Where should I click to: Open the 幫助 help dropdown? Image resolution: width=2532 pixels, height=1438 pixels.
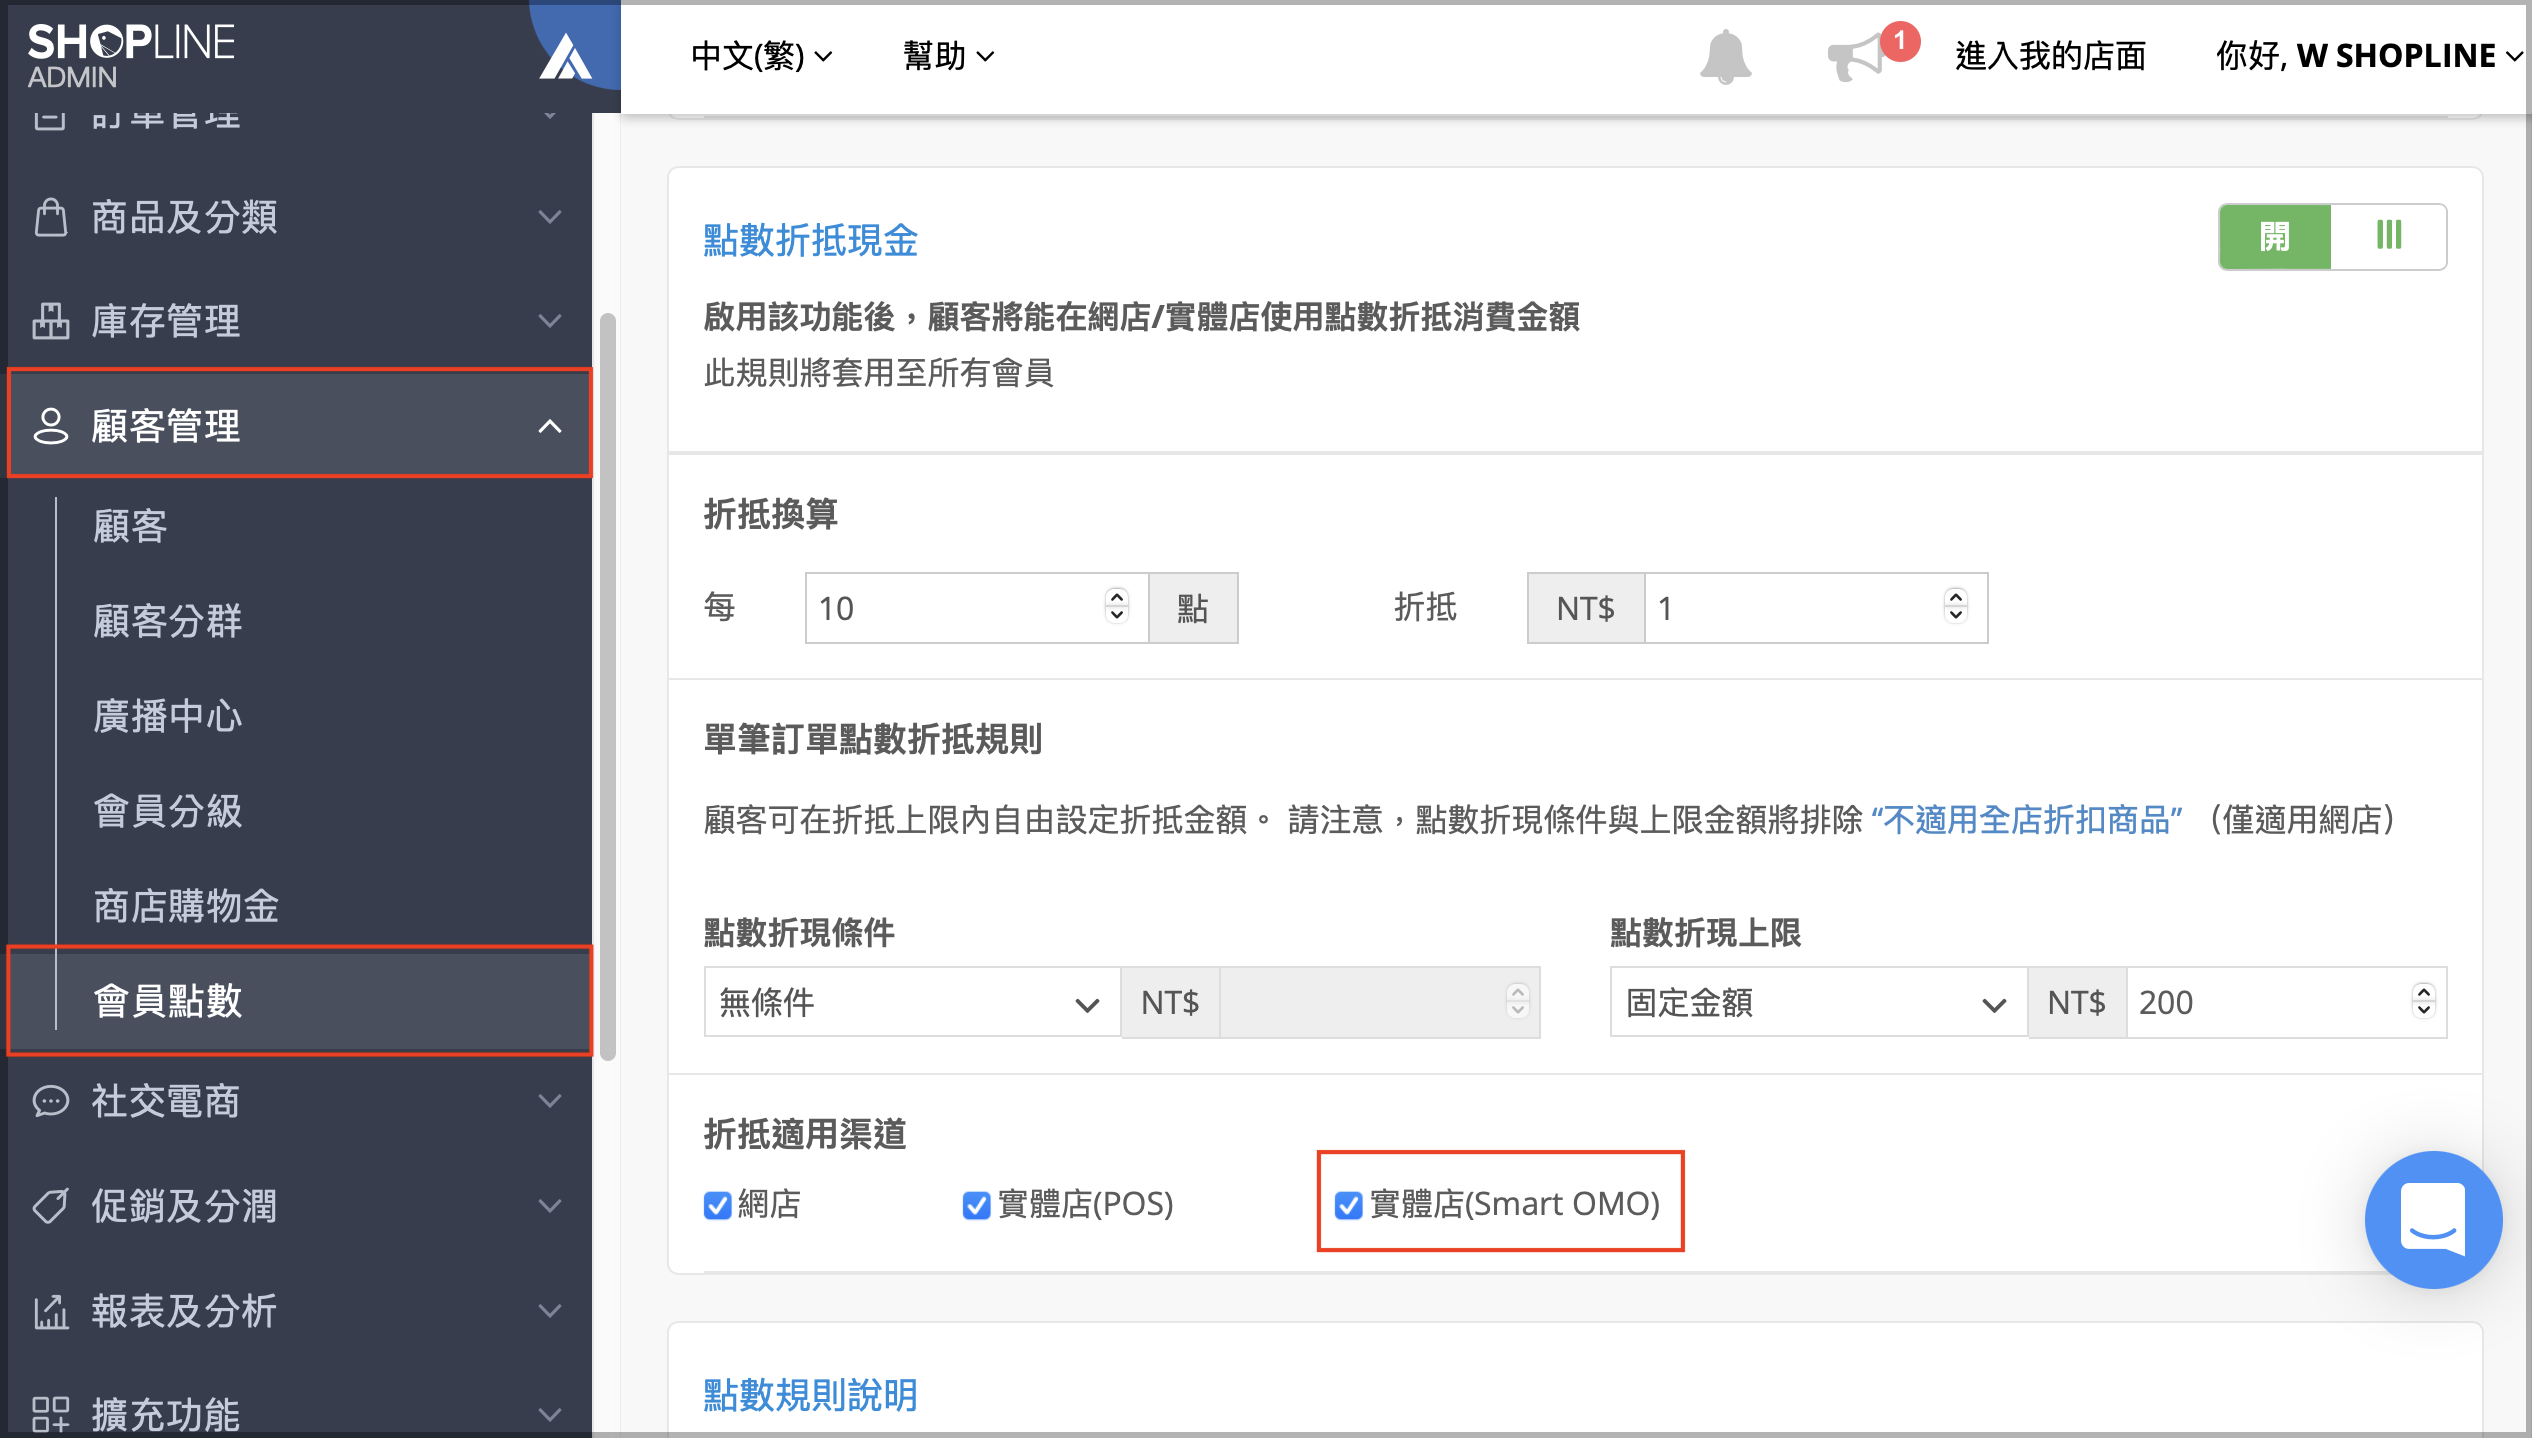coord(948,56)
